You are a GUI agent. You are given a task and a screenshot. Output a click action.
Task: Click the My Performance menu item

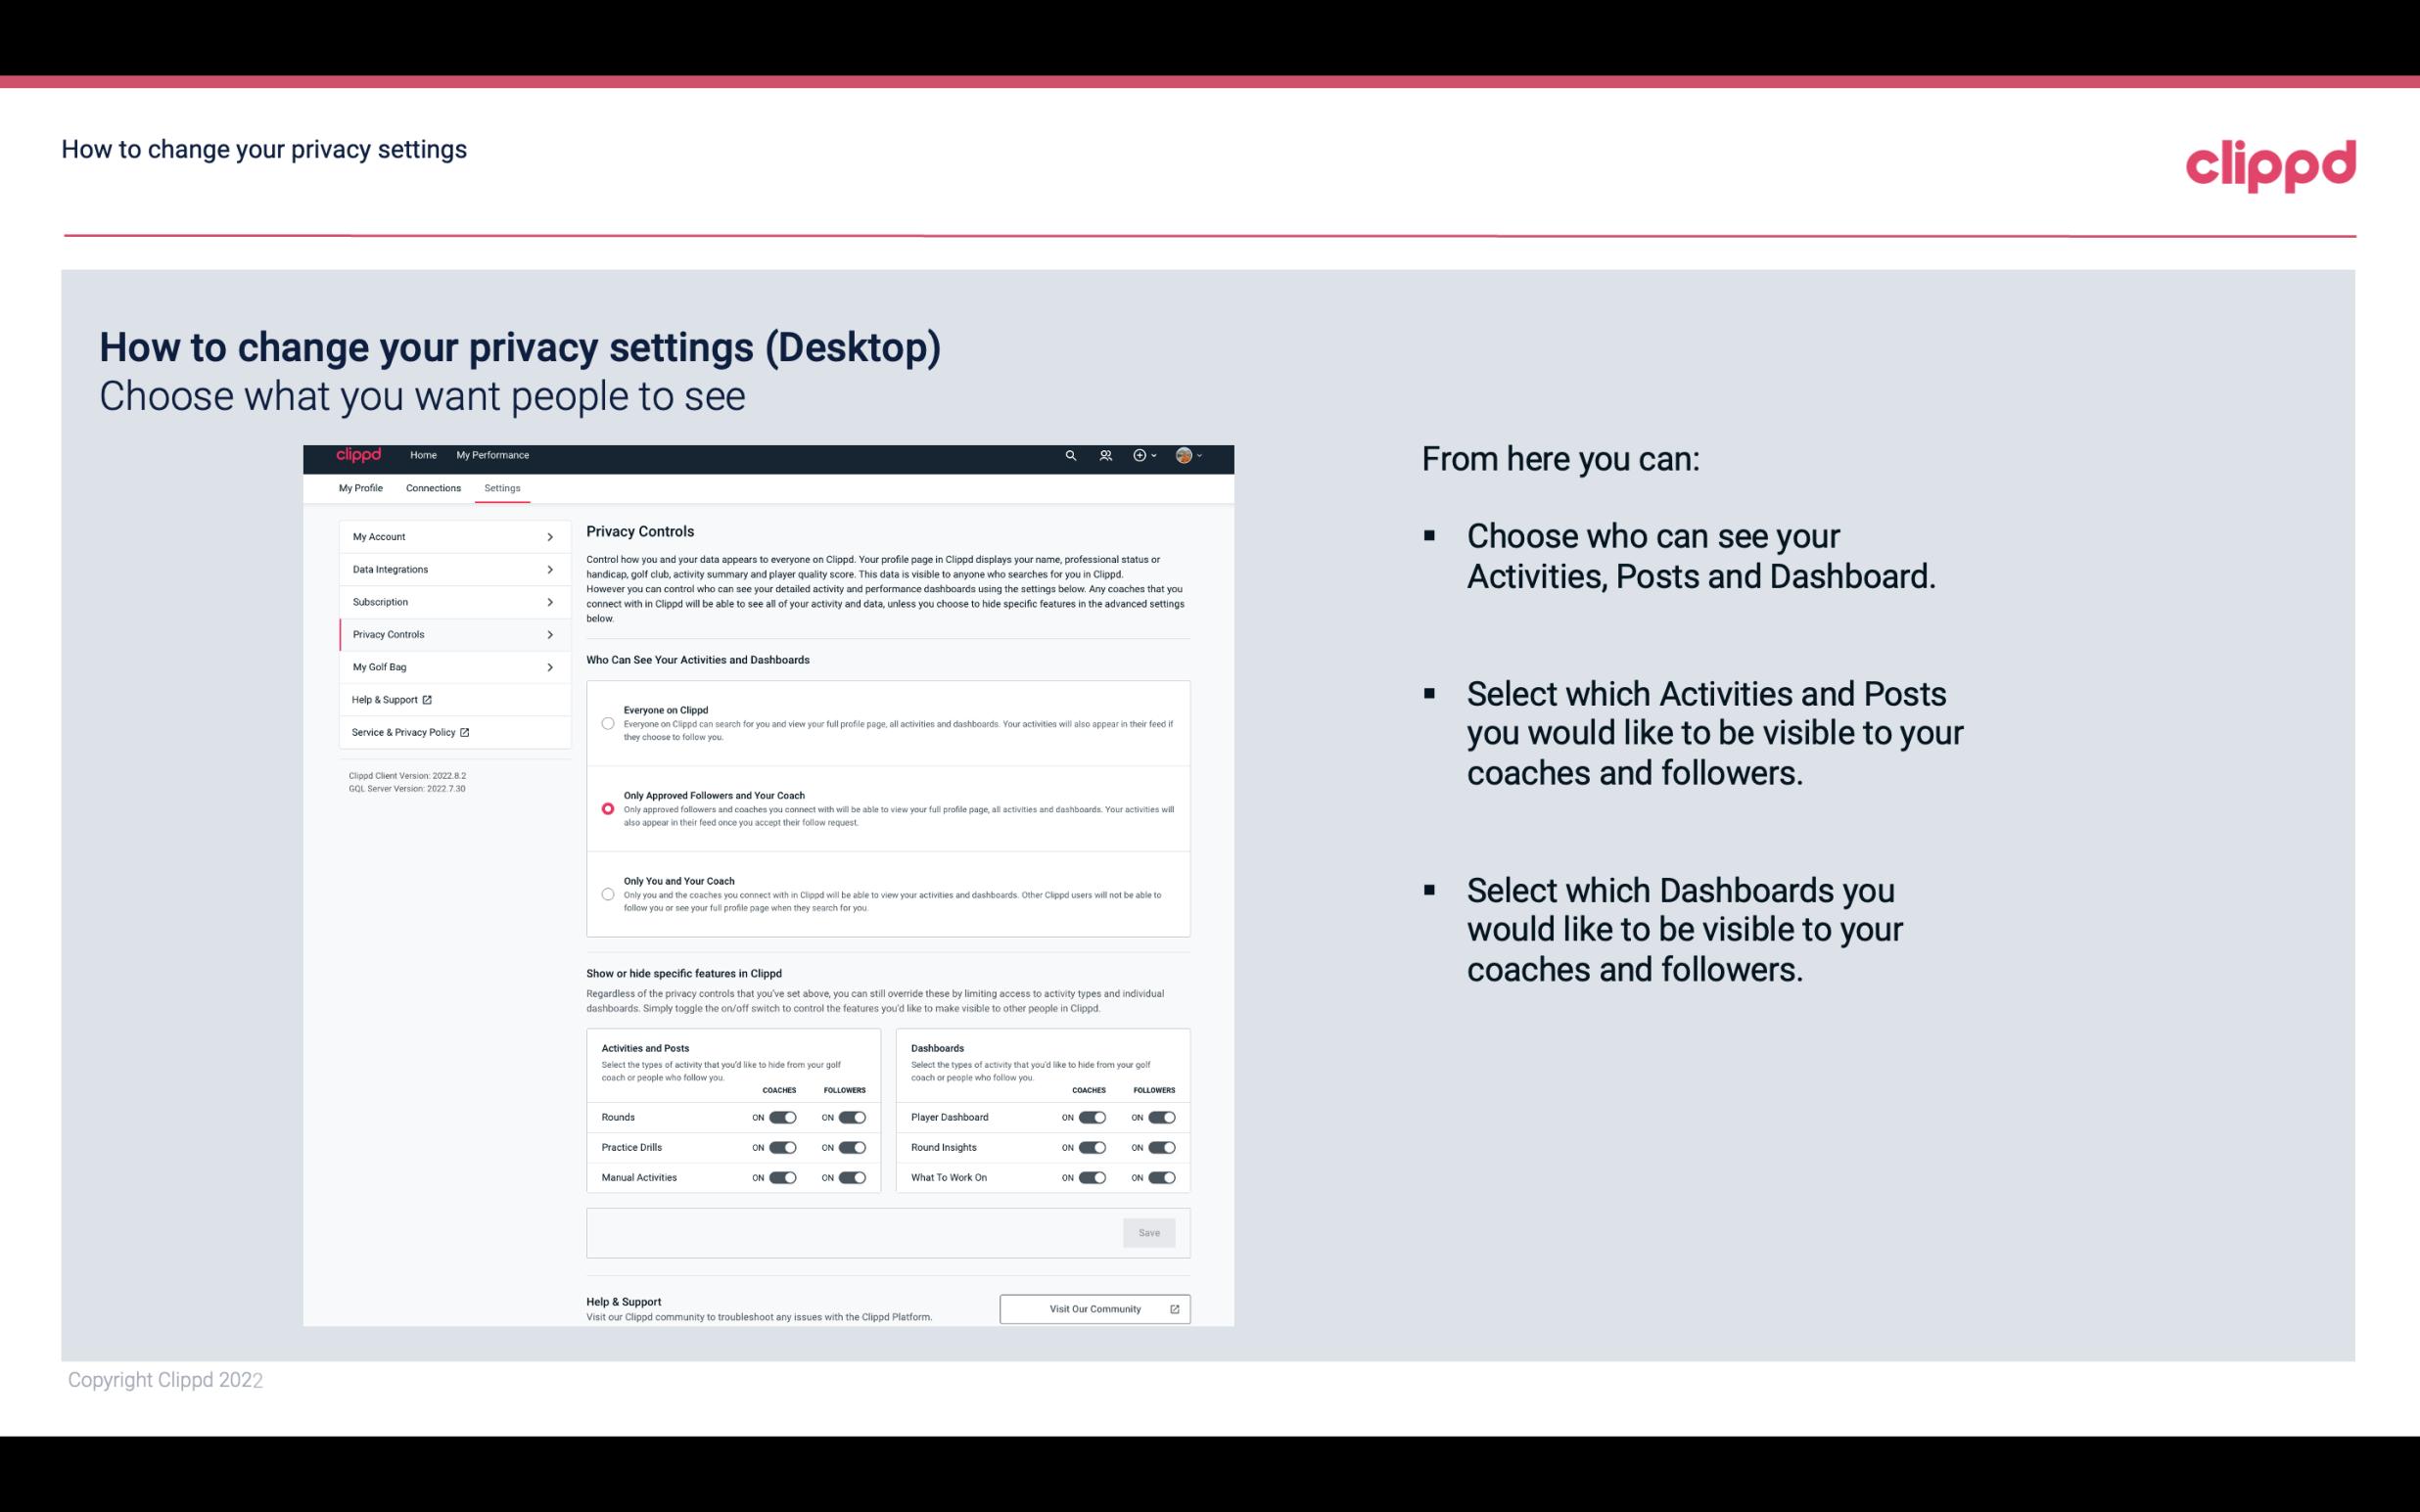(493, 455)
